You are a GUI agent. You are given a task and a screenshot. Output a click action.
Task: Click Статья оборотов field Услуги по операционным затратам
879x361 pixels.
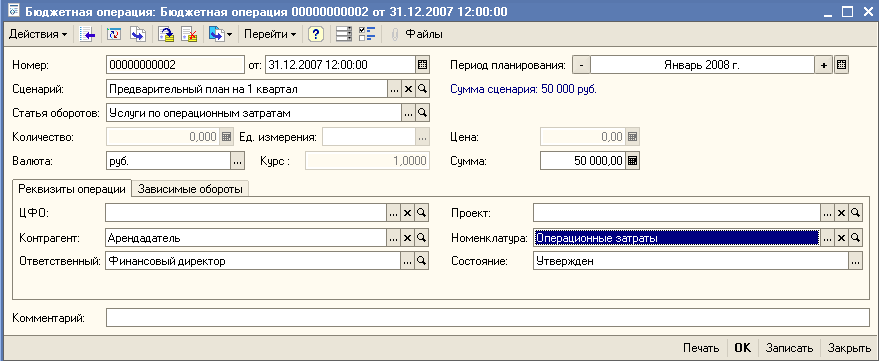coord(253,113)
